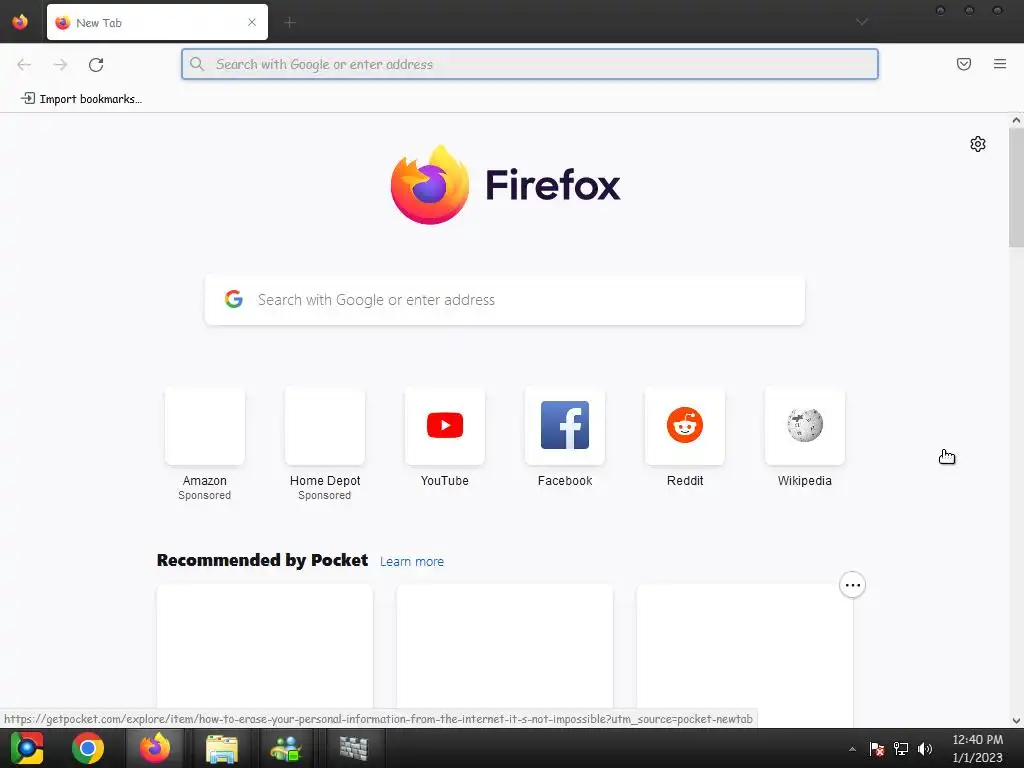Open Save to Pocket button
This screenshot has height=768, width=1024.
coord(964,64)
